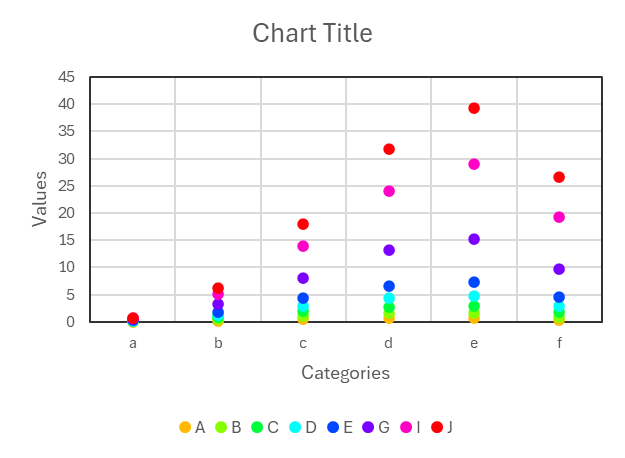
Task: Select the purple G legend marker
Action: tap(368, 427)
